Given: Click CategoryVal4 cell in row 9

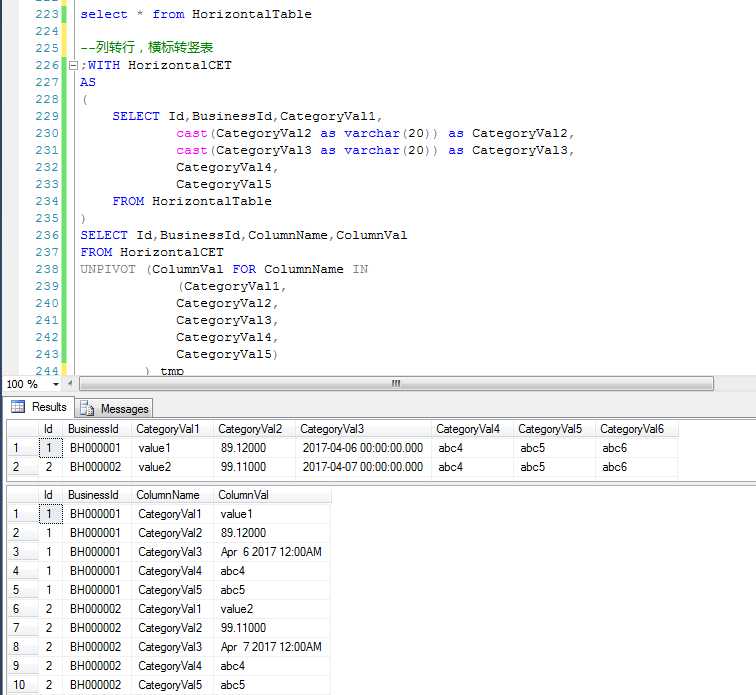Looking at the screenshot, I should point(172,666).
